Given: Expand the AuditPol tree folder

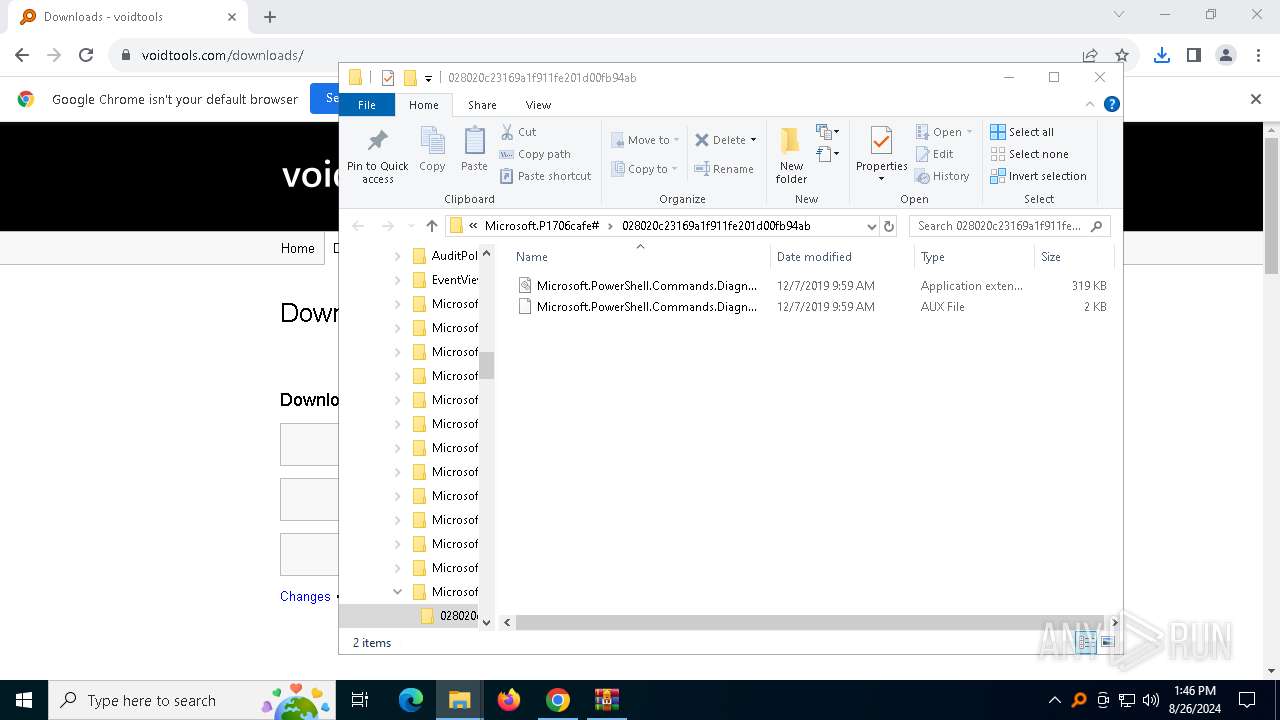Looking at the screenshot, I should 398,256.
